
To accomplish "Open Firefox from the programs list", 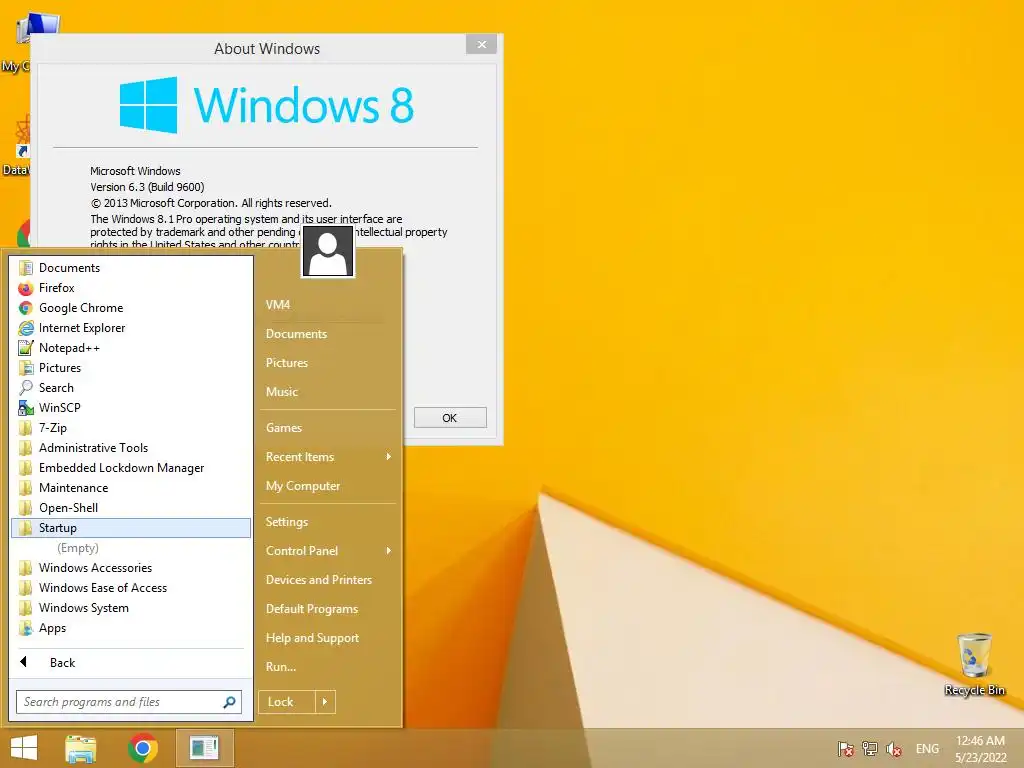I will (x=131, y=288).
